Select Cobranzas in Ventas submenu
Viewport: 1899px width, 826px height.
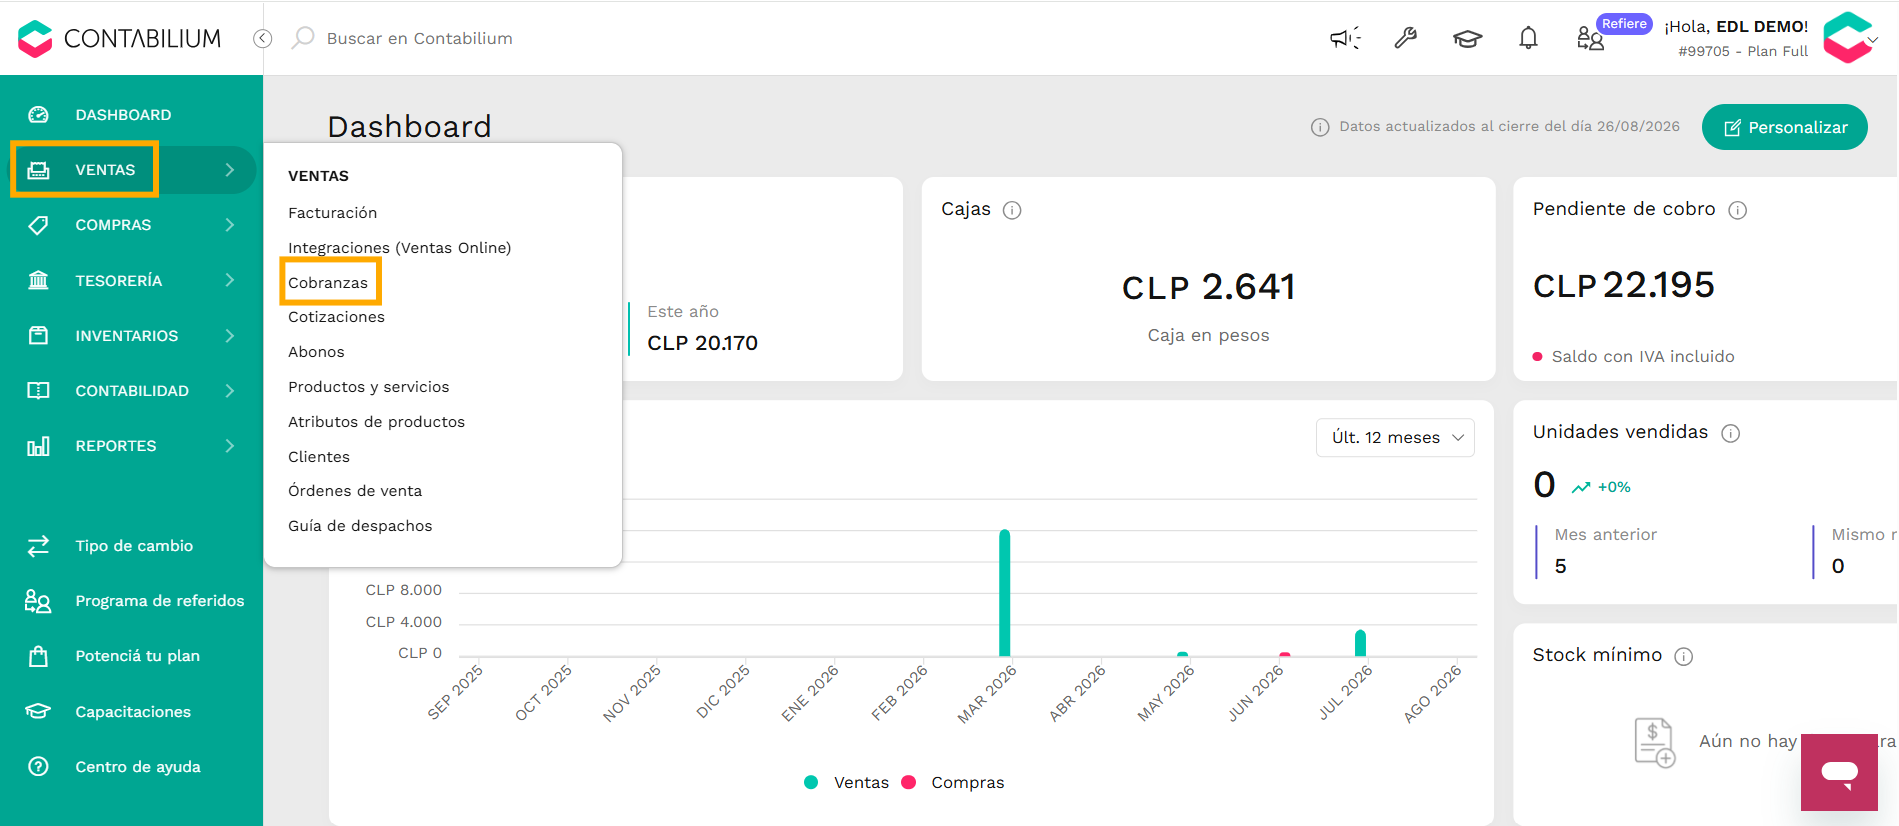(x=328, y=283)
